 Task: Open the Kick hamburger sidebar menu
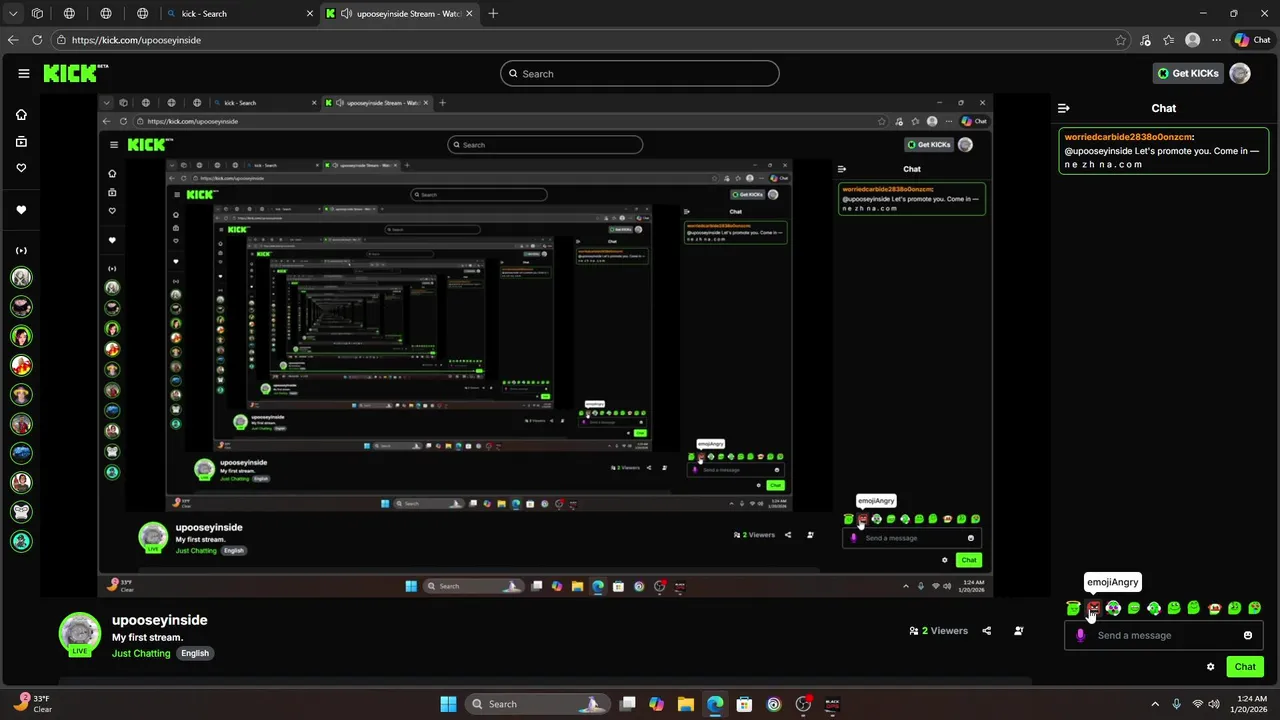click(x=24, y=73)
